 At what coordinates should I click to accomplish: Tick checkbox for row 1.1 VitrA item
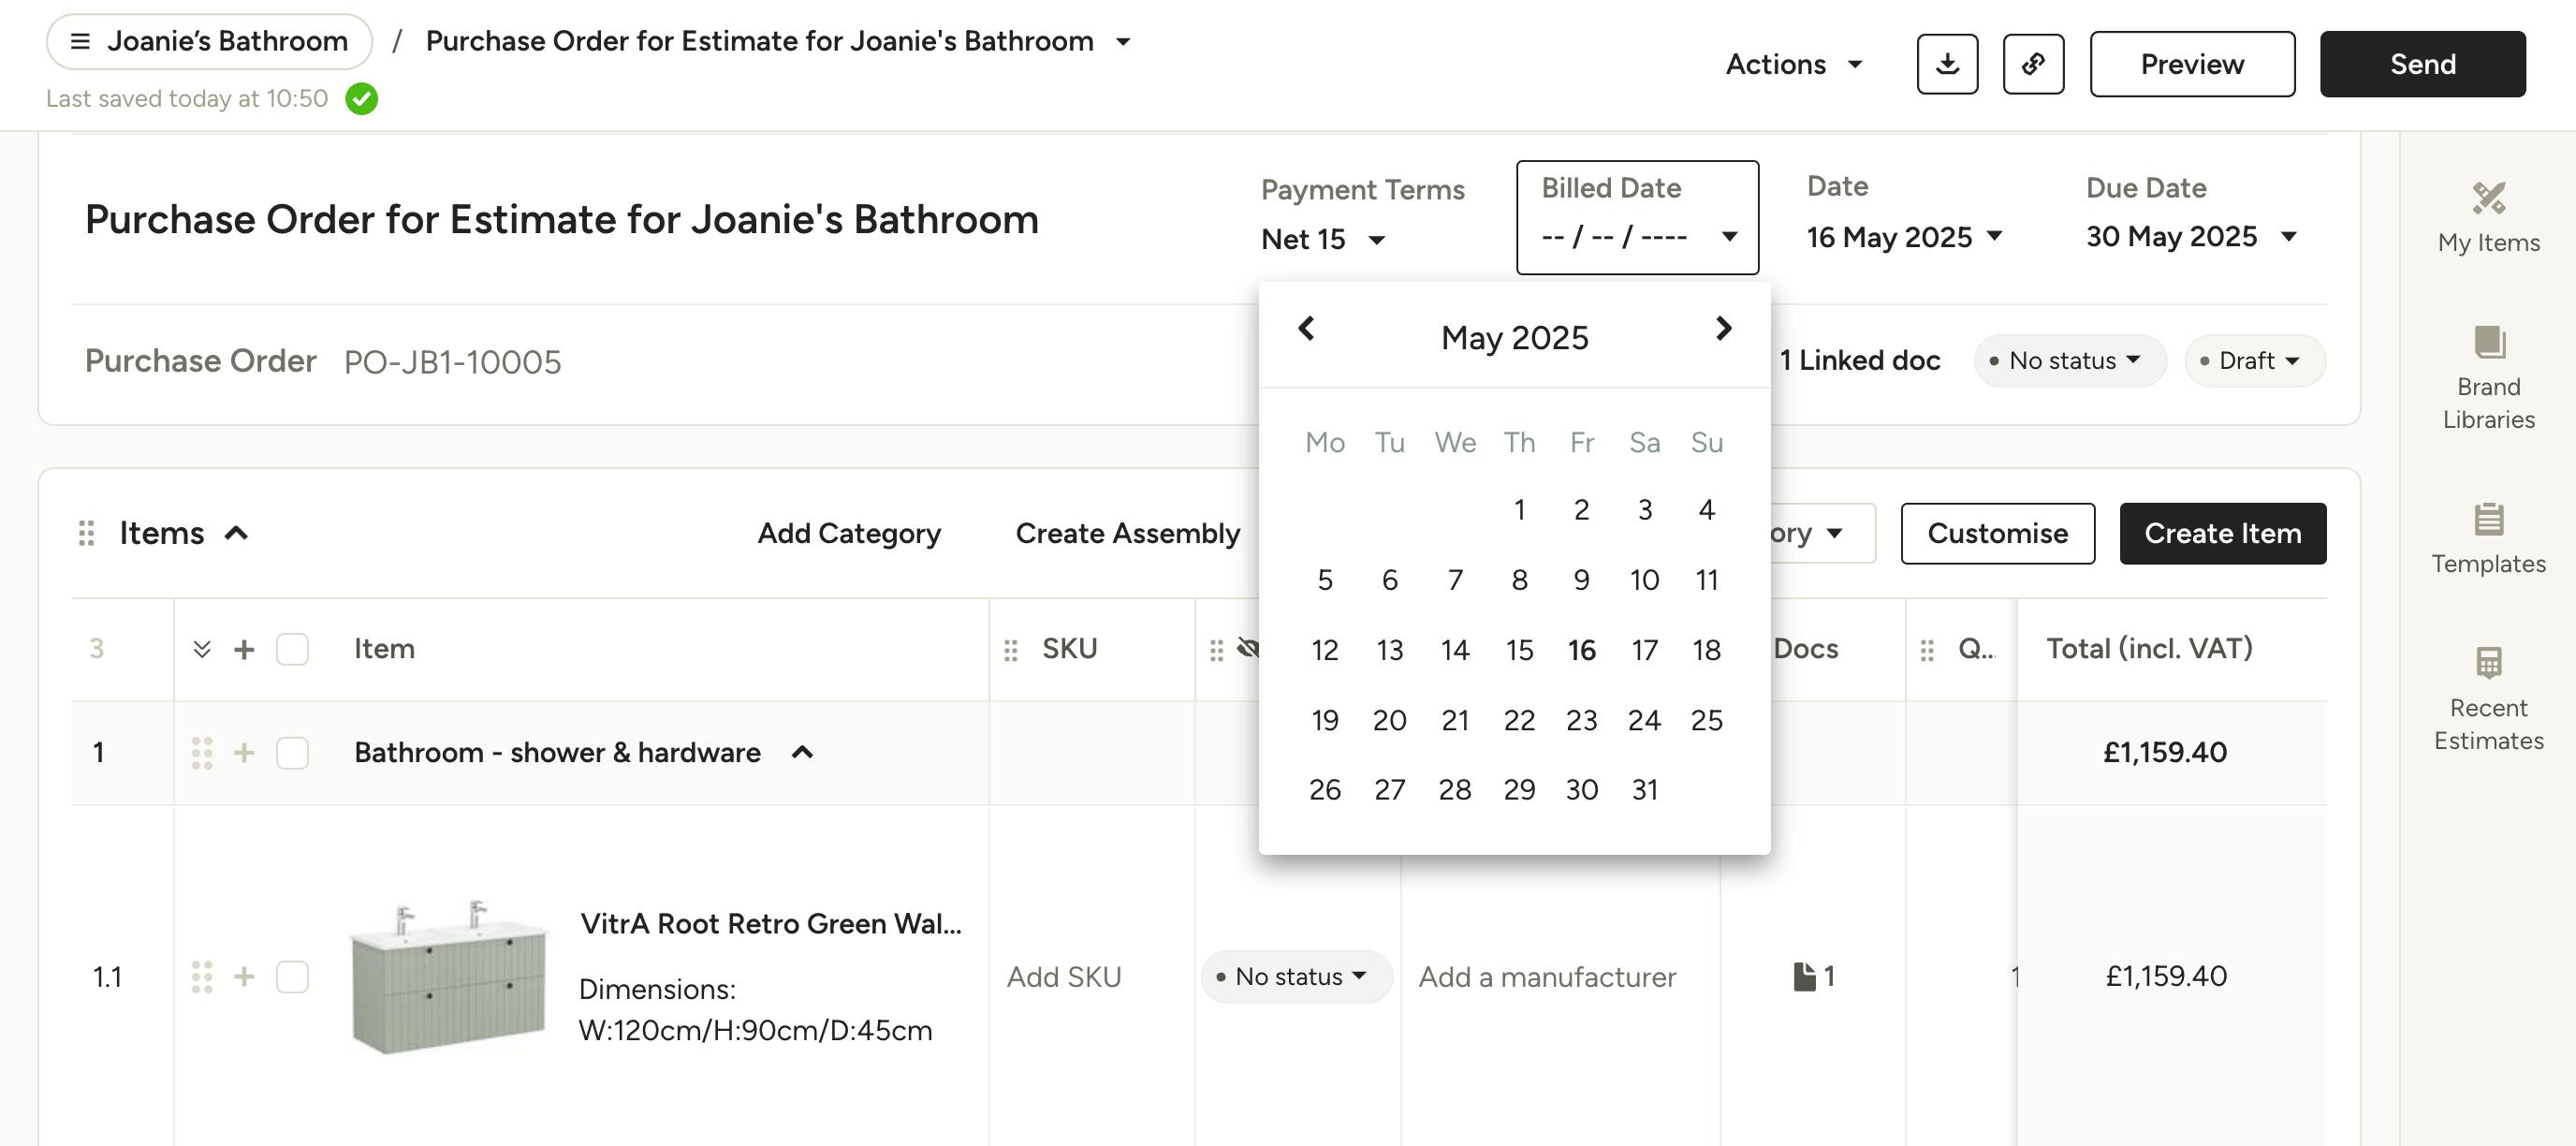[292, 976]
